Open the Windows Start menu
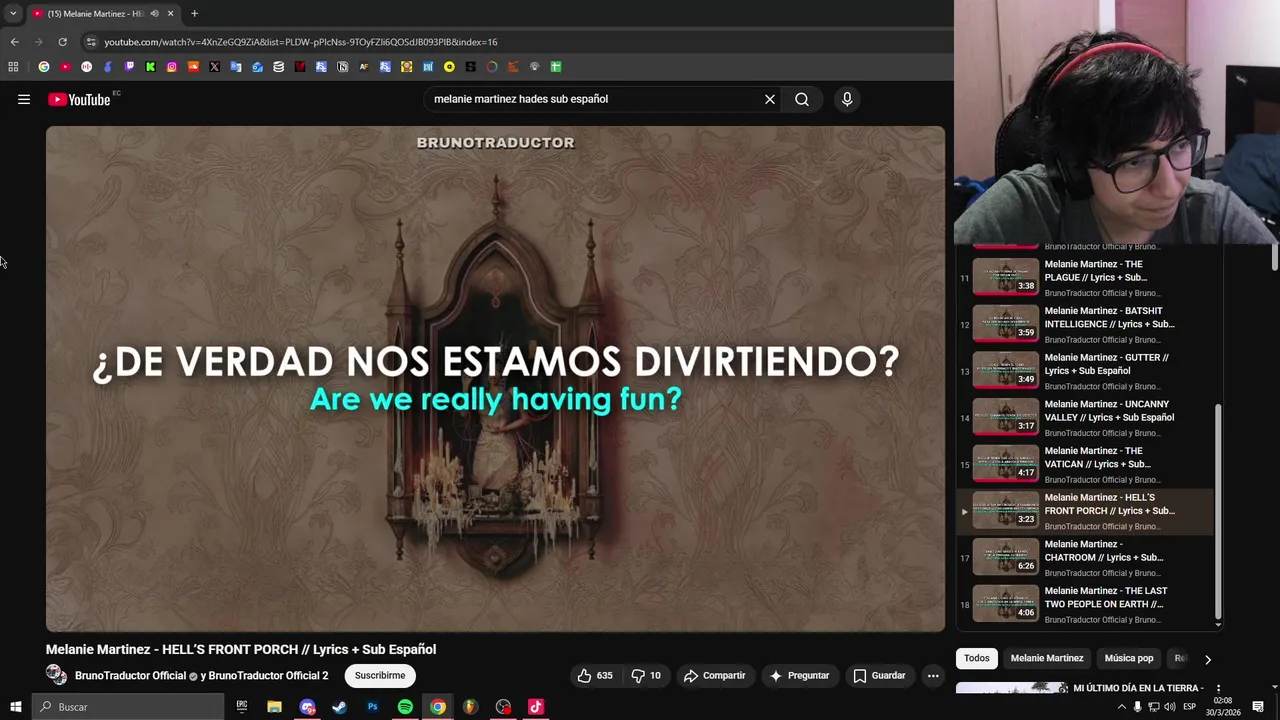1280x720 pixels. click(x=15, y=707)
